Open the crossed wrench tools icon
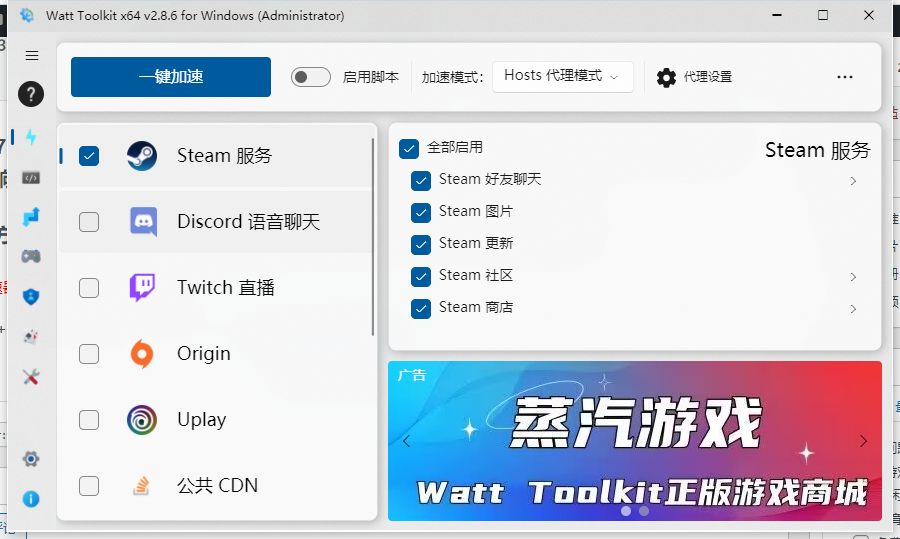 31,377
